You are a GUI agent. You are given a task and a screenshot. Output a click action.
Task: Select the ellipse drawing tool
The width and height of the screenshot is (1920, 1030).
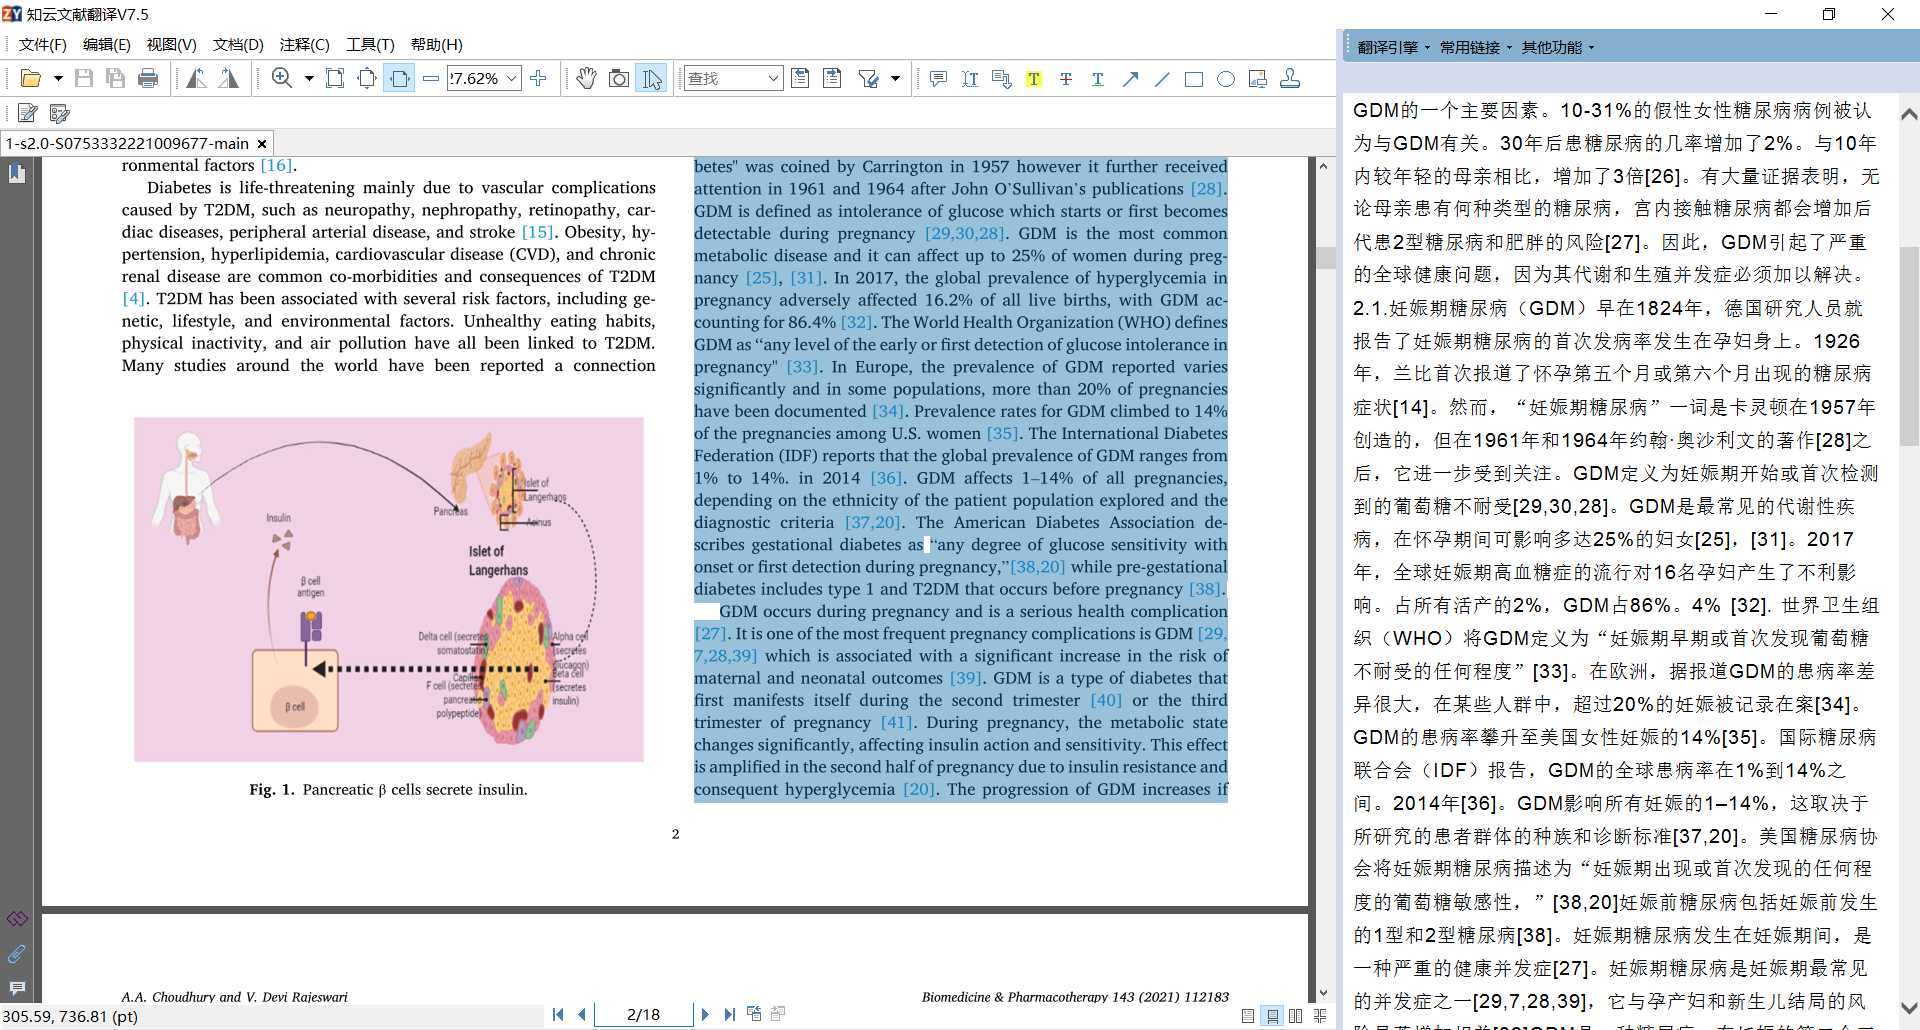[1226, 79]
